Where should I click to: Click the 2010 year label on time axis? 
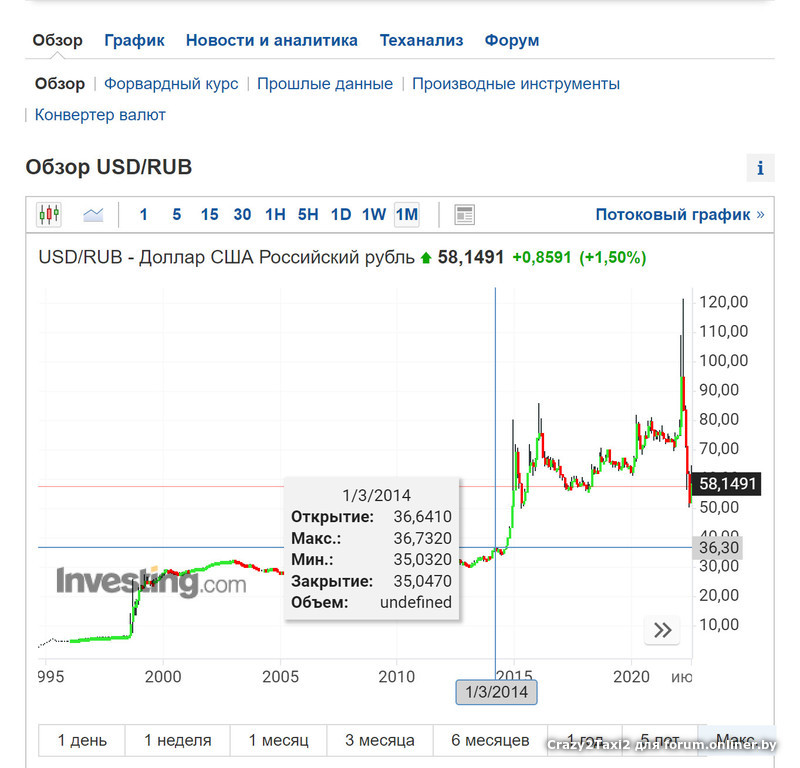coord(396,677)
